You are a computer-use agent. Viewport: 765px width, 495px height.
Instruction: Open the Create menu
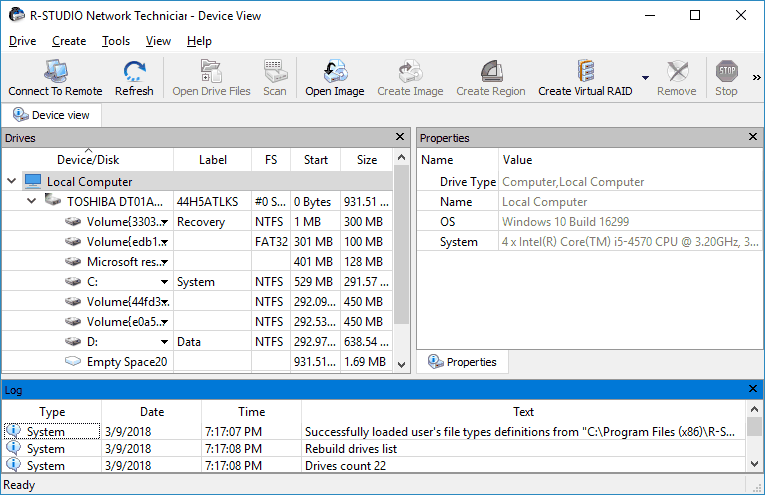[69, 41]
